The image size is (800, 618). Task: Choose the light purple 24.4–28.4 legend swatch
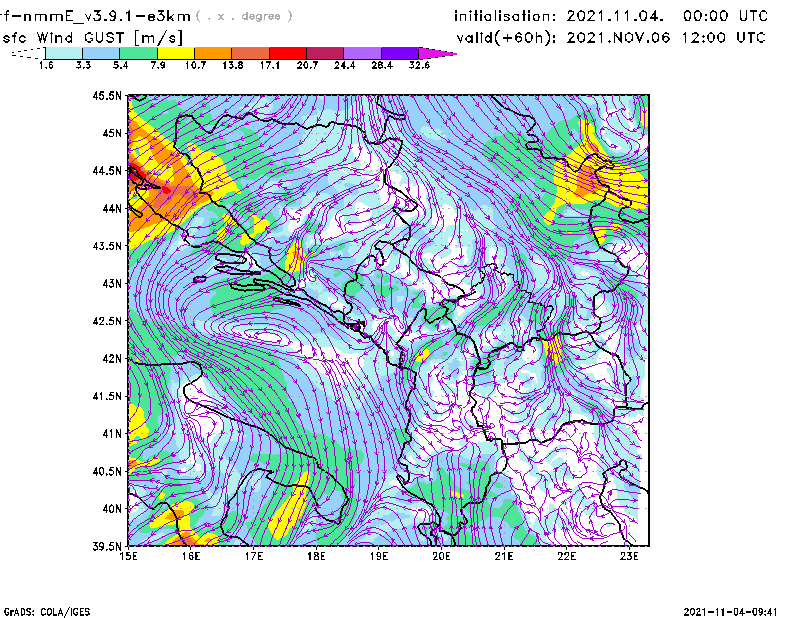362,53
